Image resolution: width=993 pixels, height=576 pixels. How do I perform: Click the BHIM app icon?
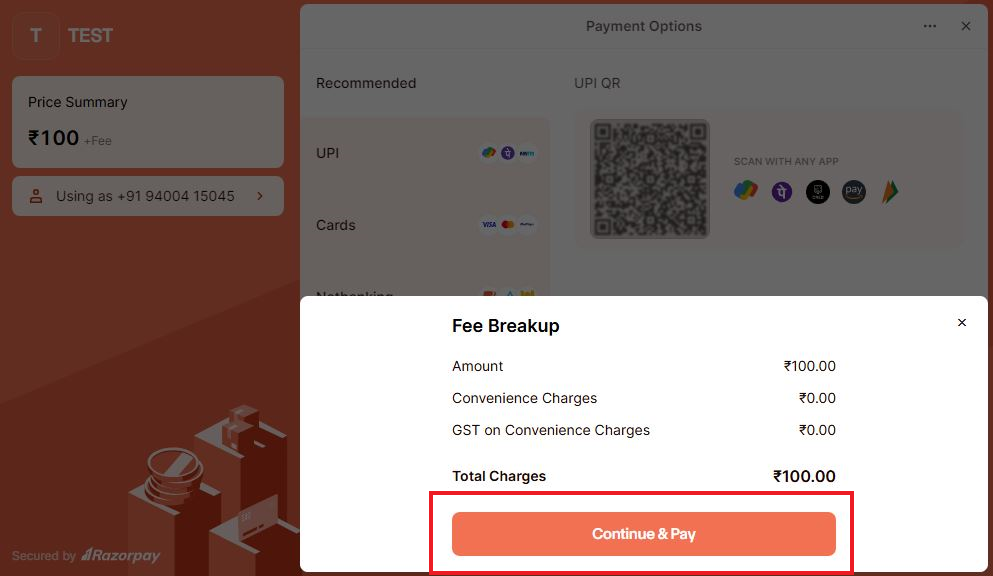[890, 192]
